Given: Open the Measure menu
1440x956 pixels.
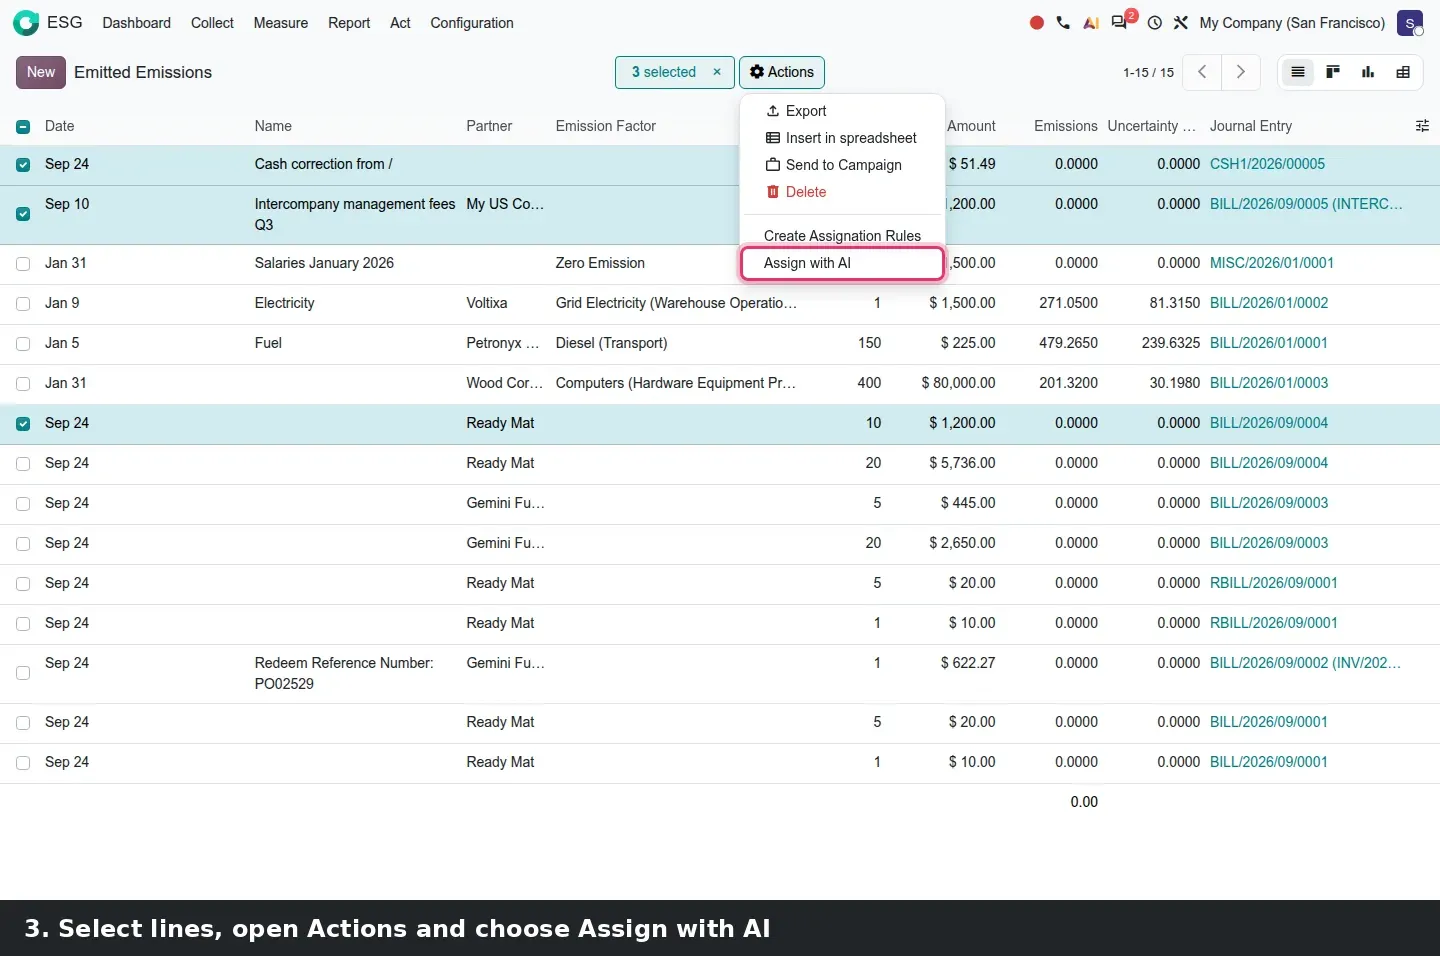Looking at the screenshot, I should coord(281,23).
